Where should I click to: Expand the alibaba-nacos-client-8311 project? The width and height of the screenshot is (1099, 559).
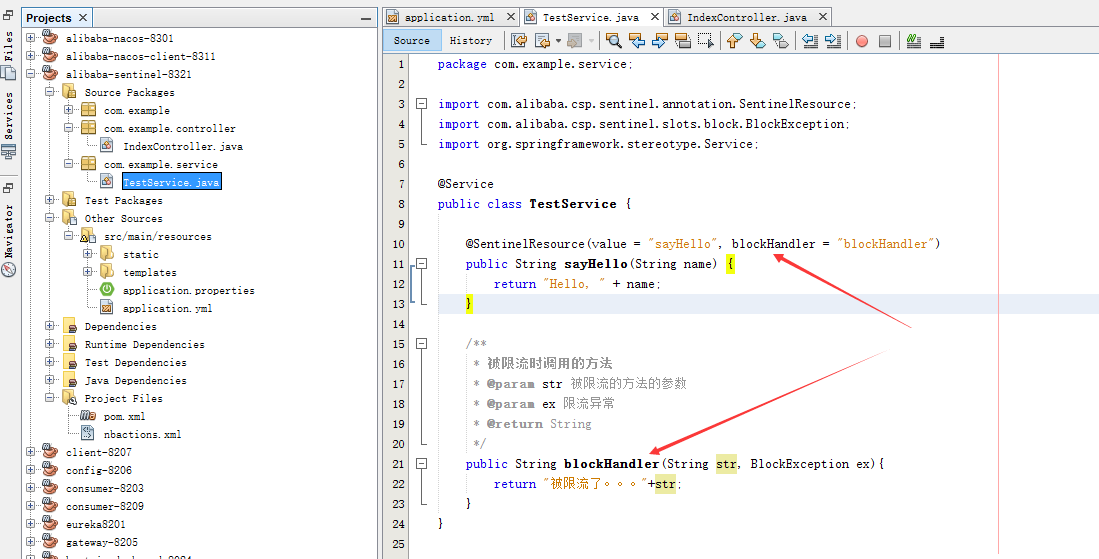click(x=31, y=56)
